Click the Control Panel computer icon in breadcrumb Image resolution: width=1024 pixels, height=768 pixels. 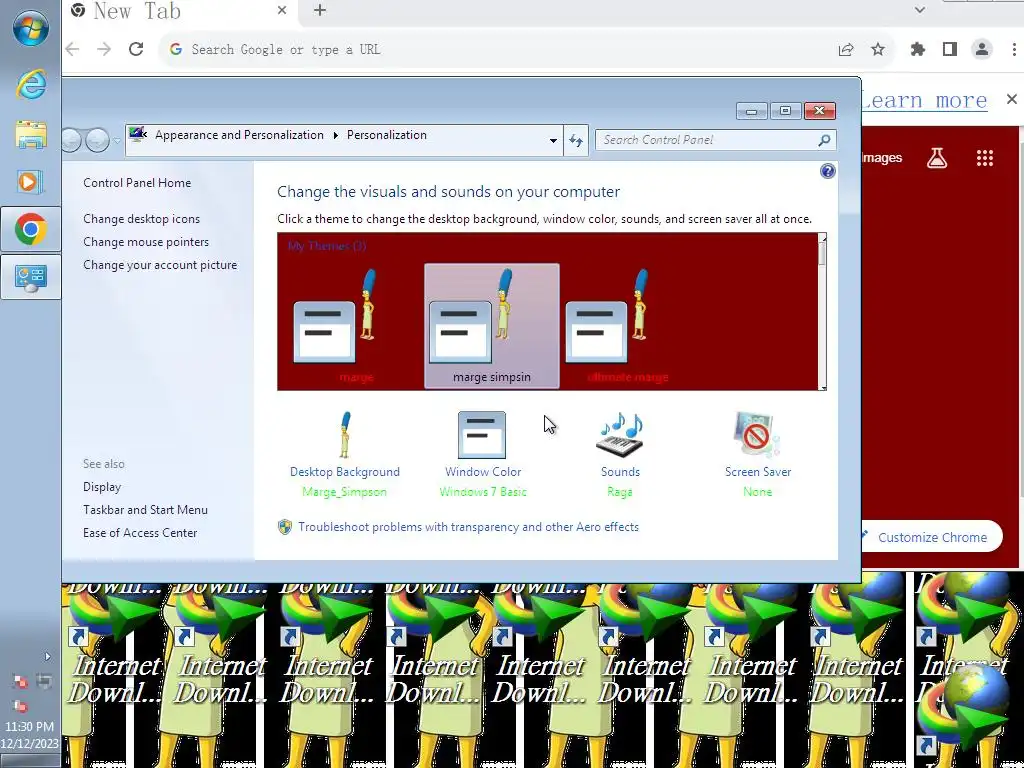[x=137, y=135]
